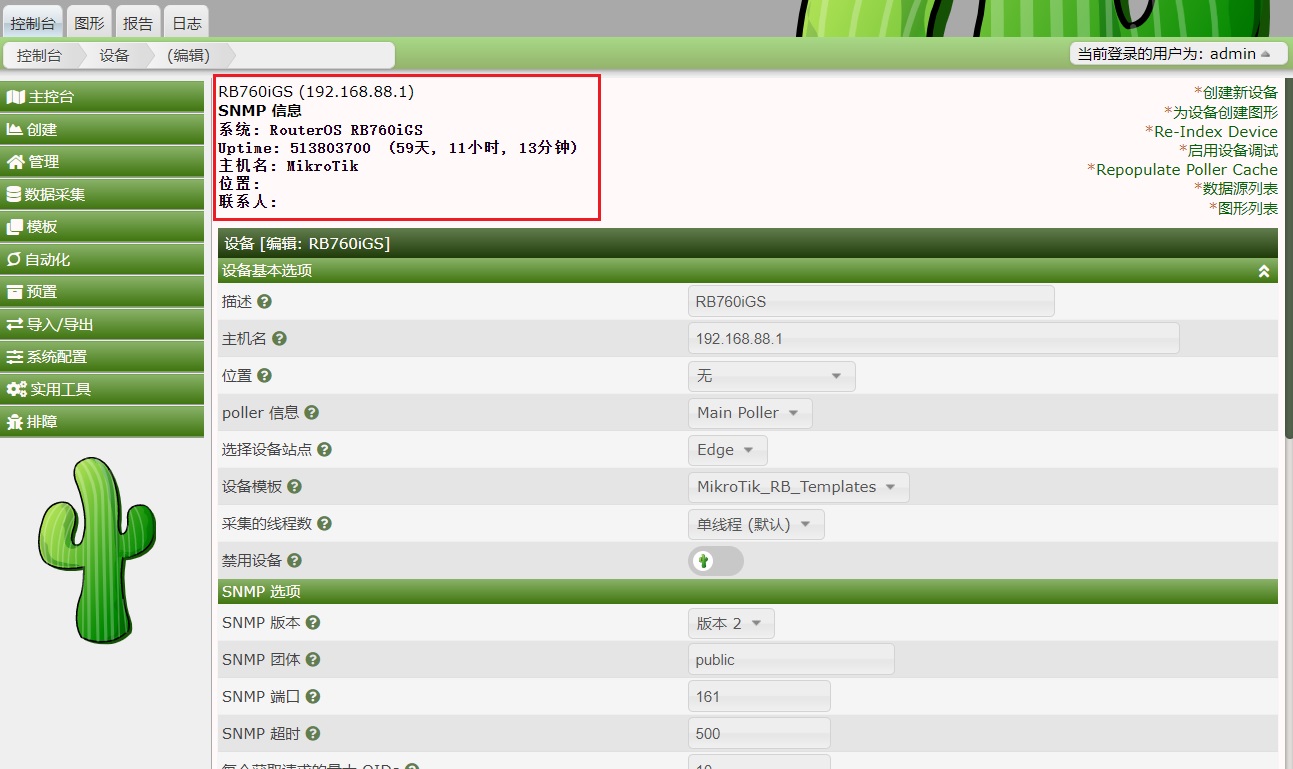Collapse the 设备基本选项 section
The width and height of the screenshot is (1293, 769).
[1263, 271]
